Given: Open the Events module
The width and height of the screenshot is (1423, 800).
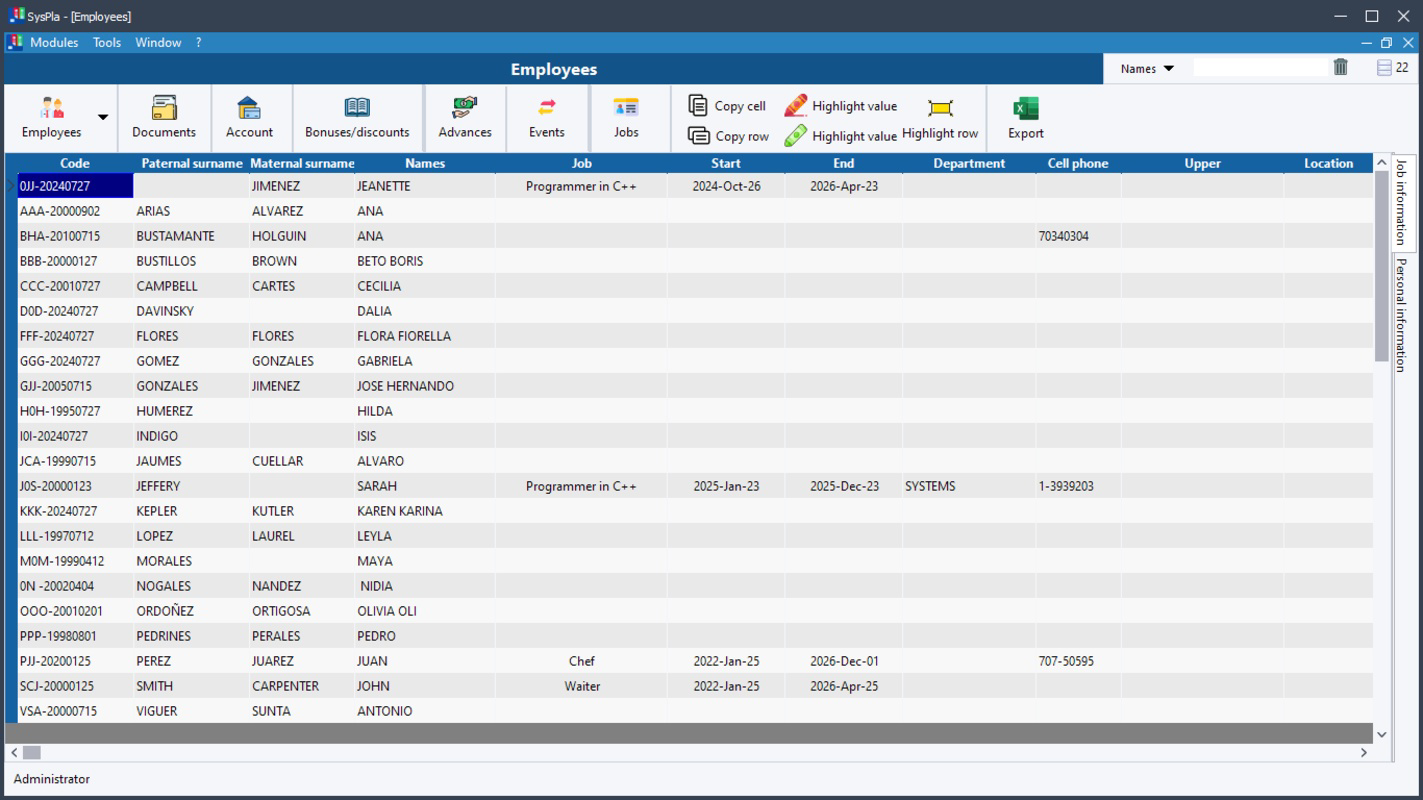Looking at the screenshot, I should click(547, 118).
